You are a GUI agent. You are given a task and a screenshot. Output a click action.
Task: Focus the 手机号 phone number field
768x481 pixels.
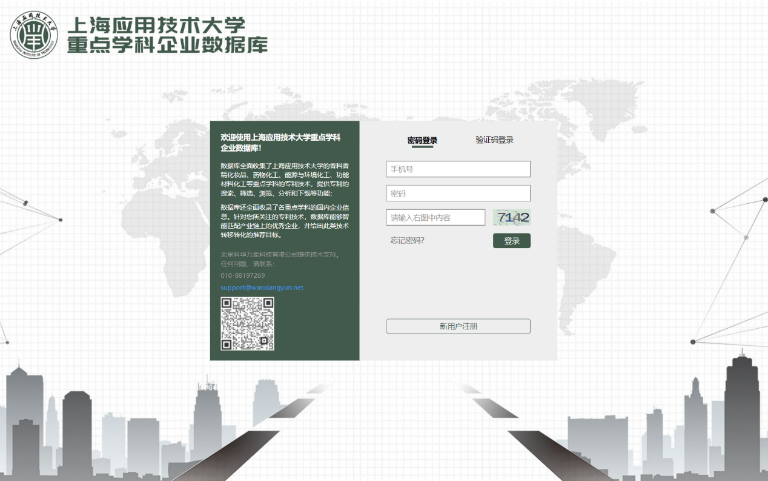pyautogui.click(x=458, y=169)
